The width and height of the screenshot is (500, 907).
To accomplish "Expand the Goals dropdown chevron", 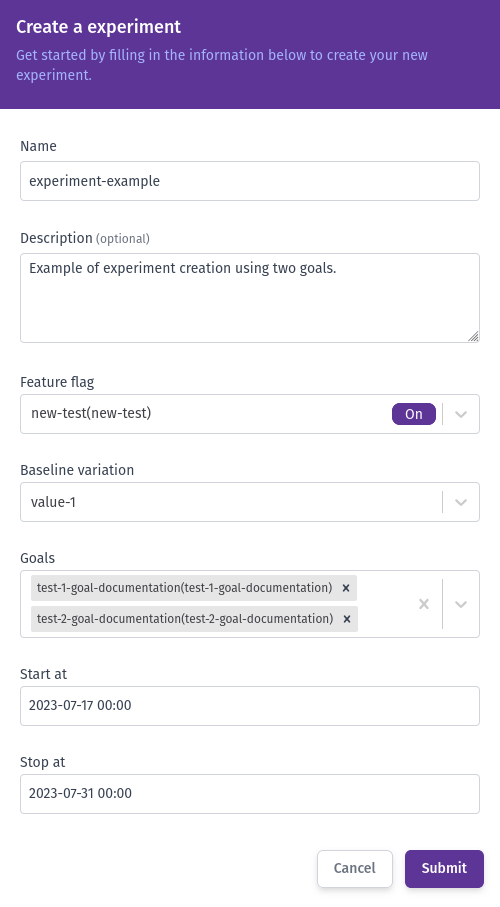I will pyautogui.click(x=461, y=604).
